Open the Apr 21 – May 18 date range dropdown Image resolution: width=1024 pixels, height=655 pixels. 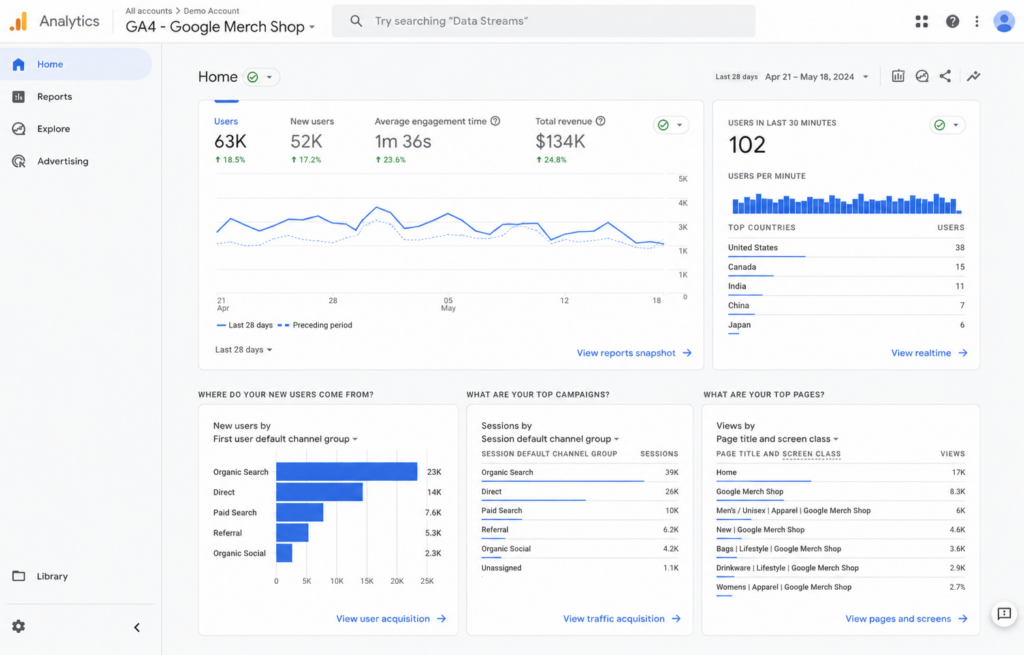tap(816, 77)
